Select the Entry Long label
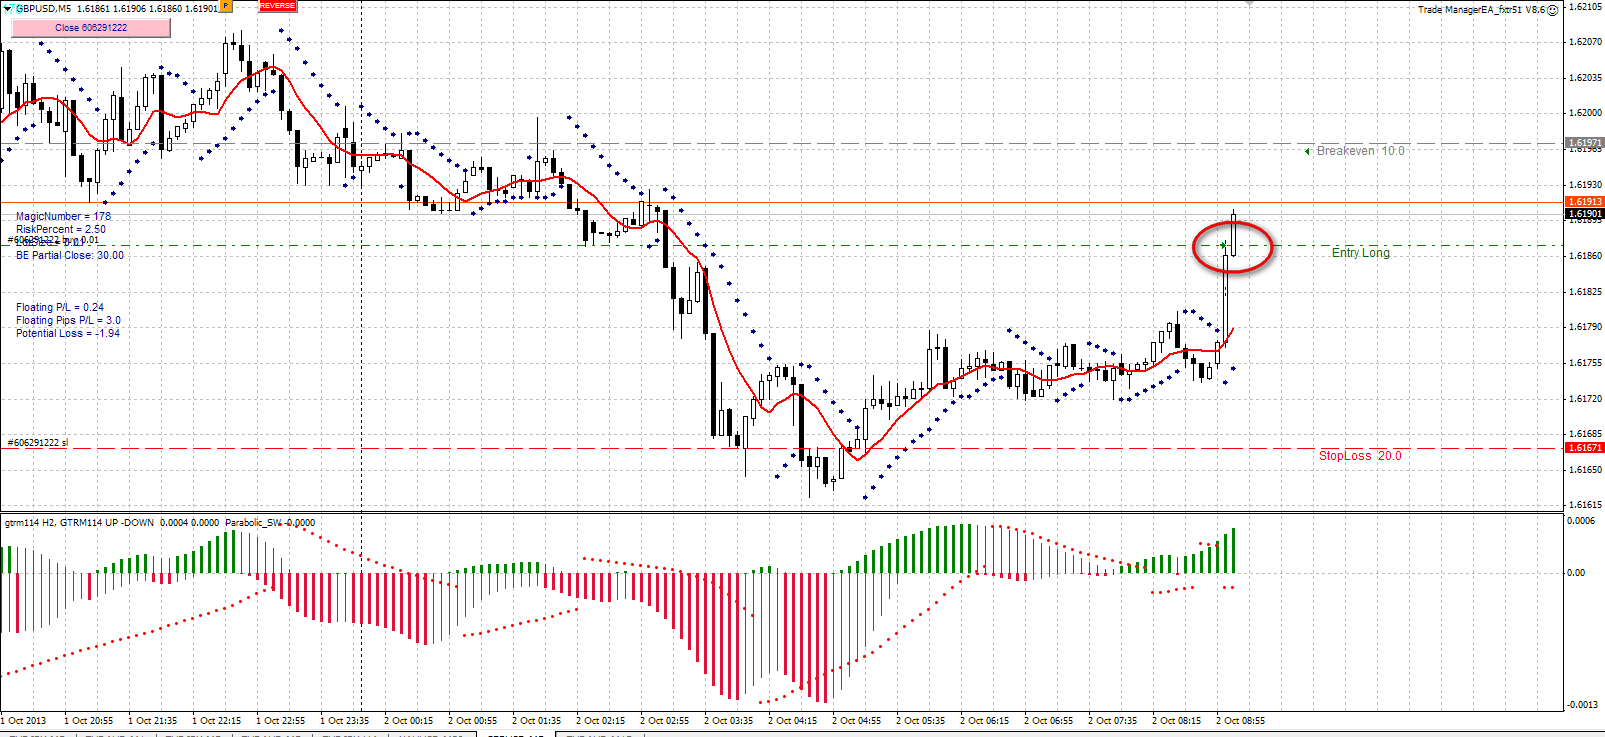 [x=1360, y=253]
